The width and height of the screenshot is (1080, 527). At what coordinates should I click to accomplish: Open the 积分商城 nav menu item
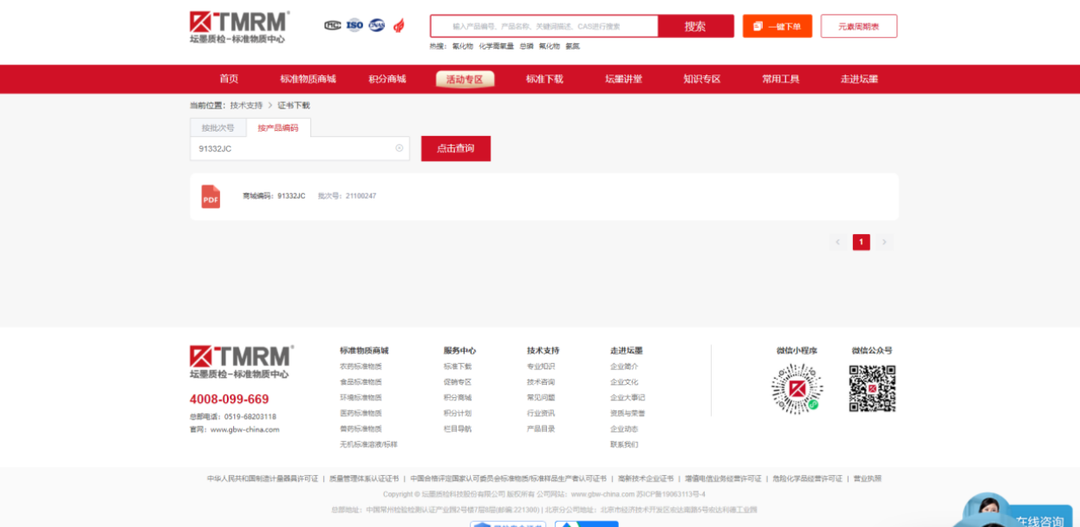(x=387, y=79)
